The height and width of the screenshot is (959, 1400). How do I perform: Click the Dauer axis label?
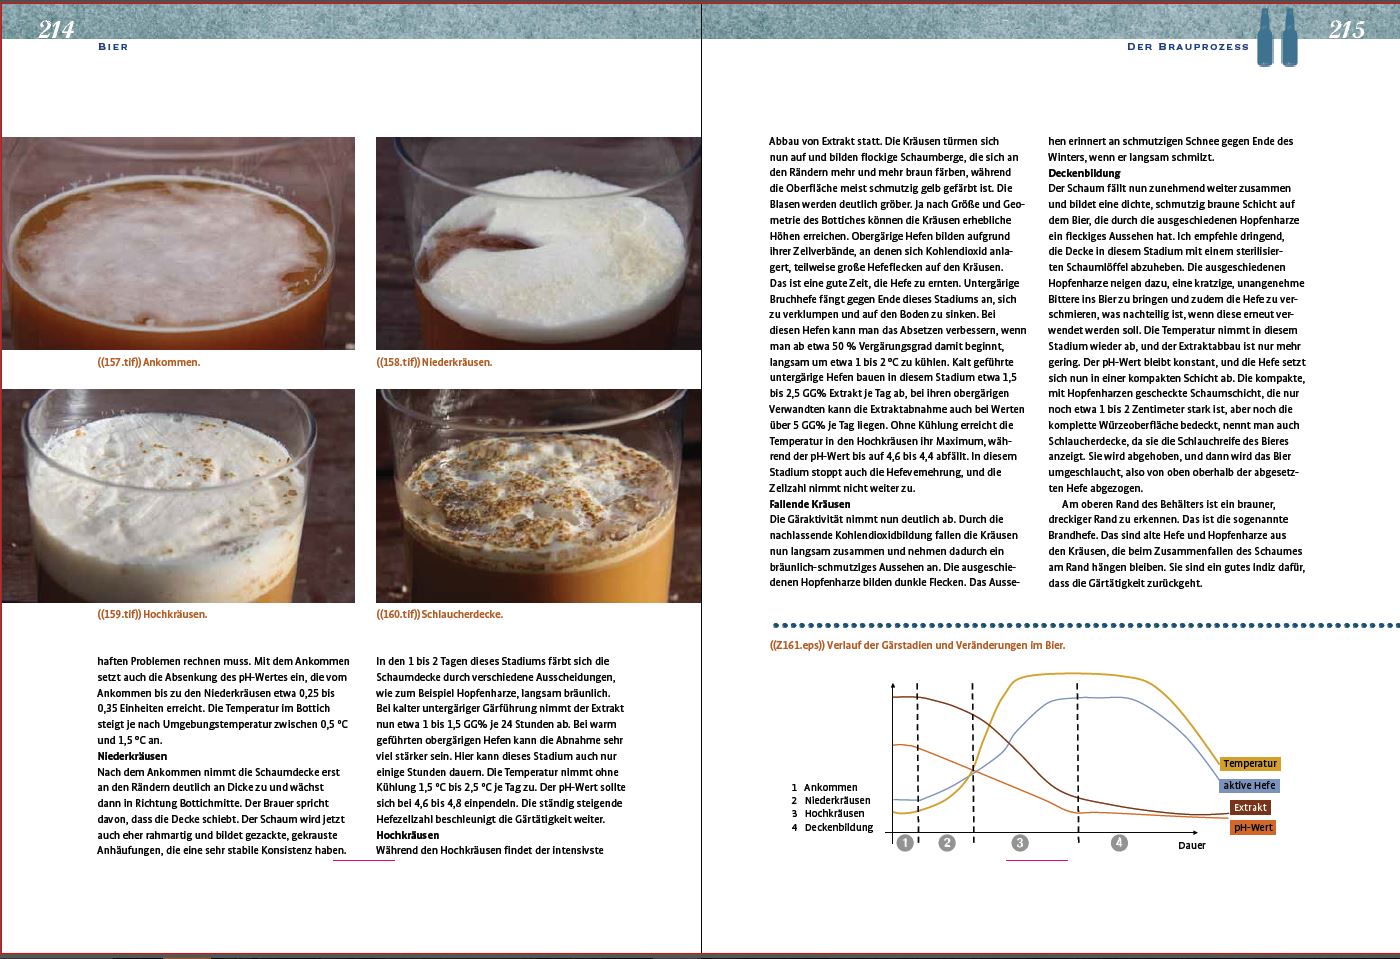(1191, 845)
